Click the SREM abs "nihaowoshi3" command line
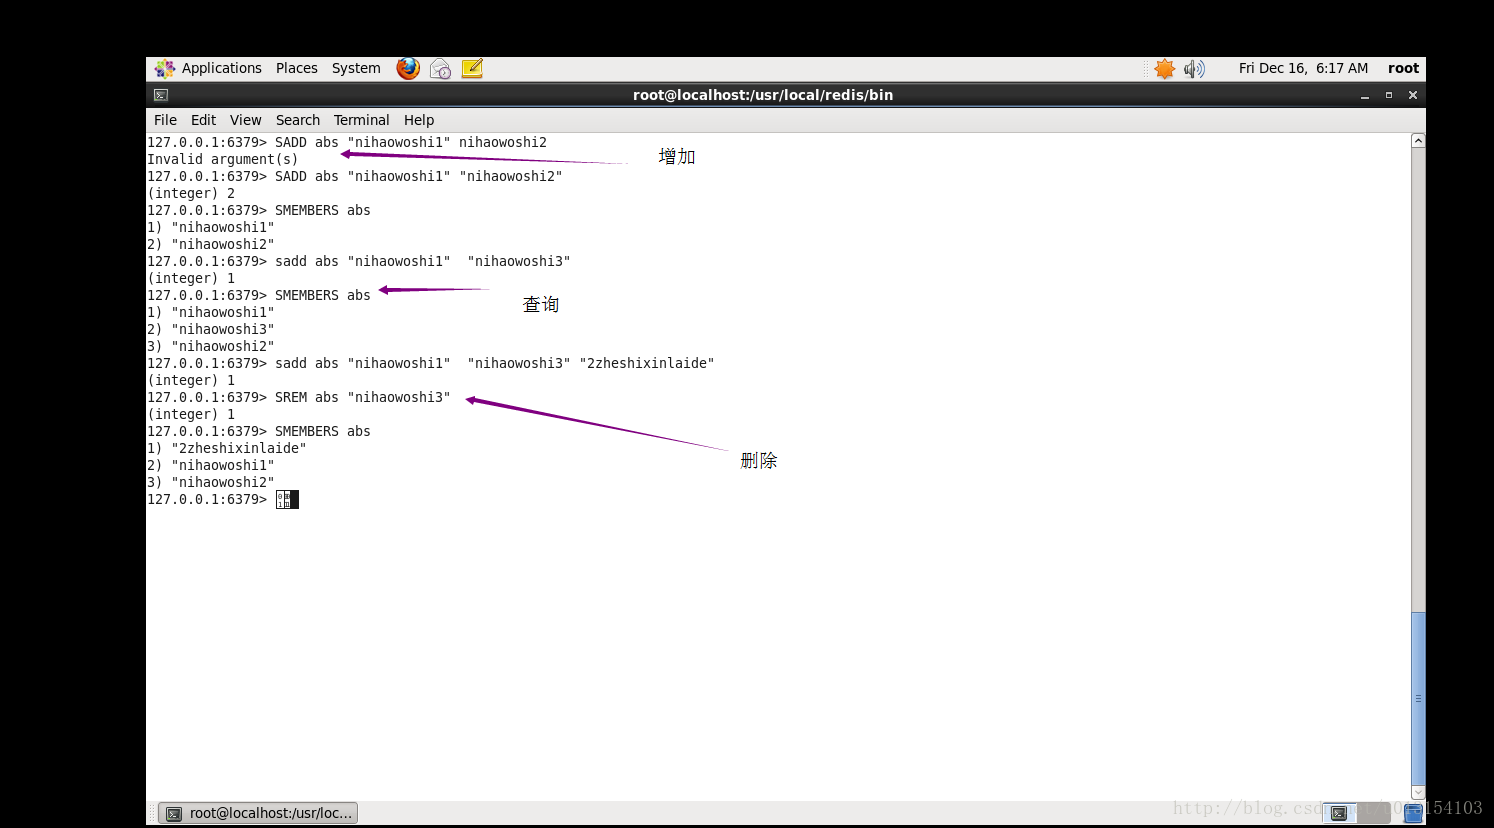Viewport: 1494px width, 828px height. [299, 397]
